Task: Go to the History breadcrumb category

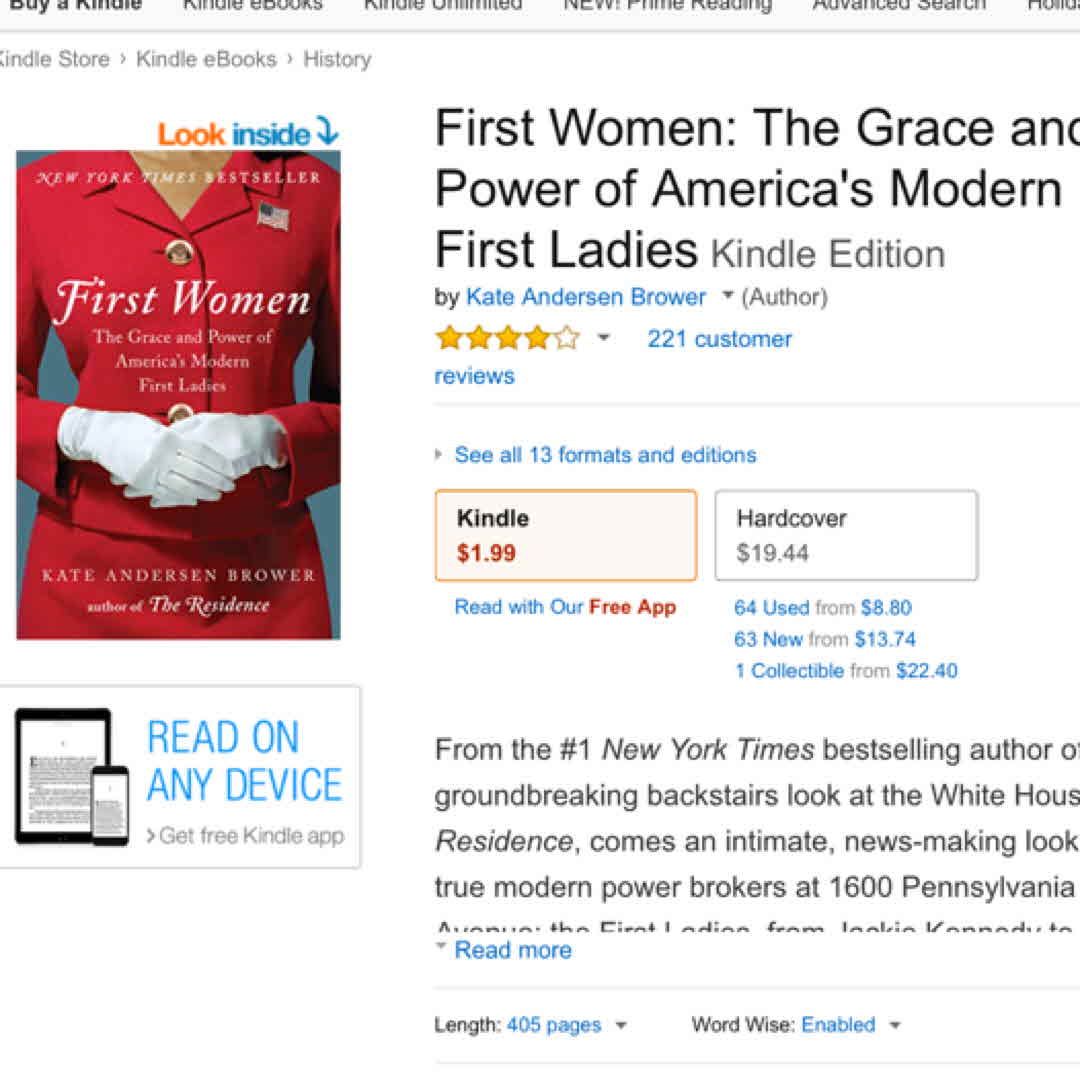Action: click(337, 59)
